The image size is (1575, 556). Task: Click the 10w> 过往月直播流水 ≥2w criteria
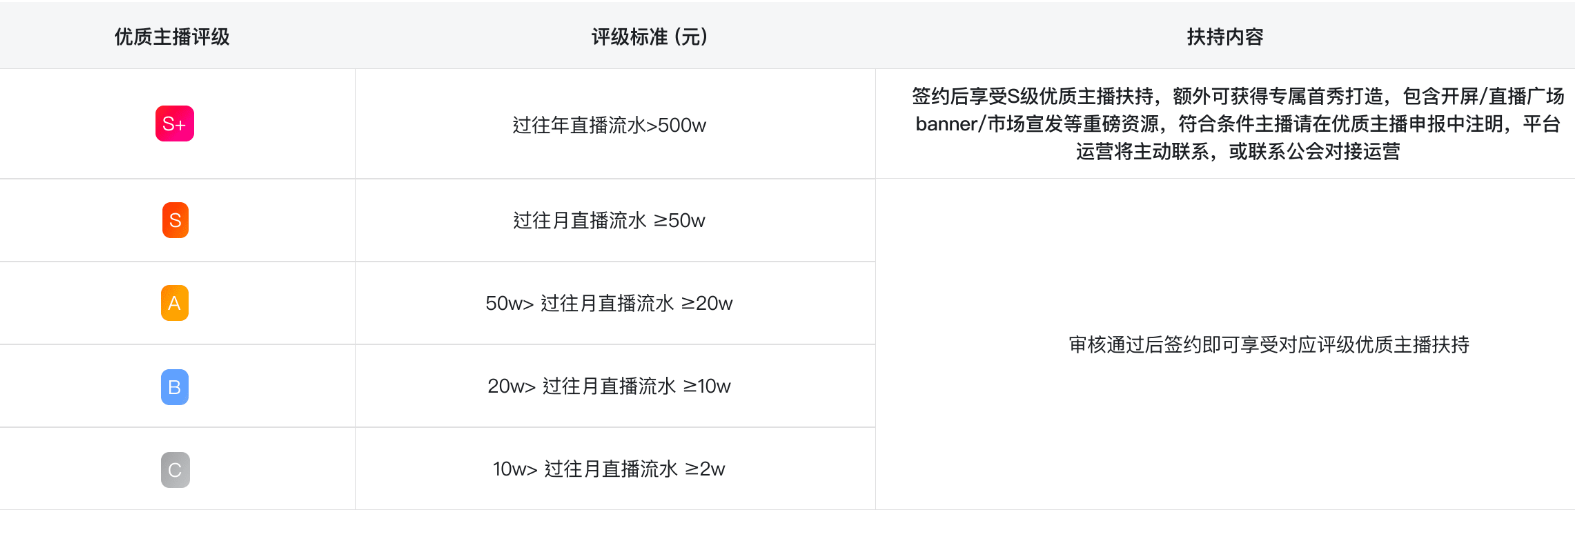click(609, 469)
